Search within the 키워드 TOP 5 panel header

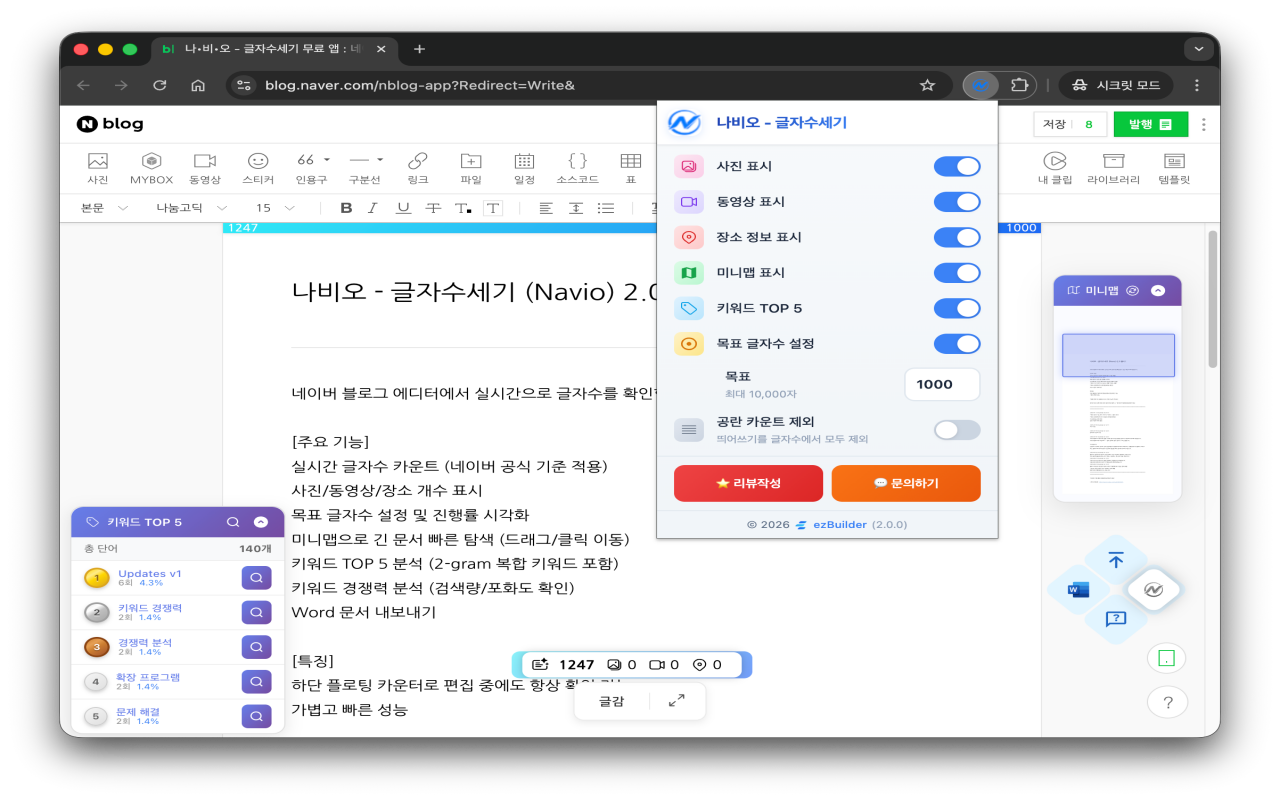click(x=233, y=522)
